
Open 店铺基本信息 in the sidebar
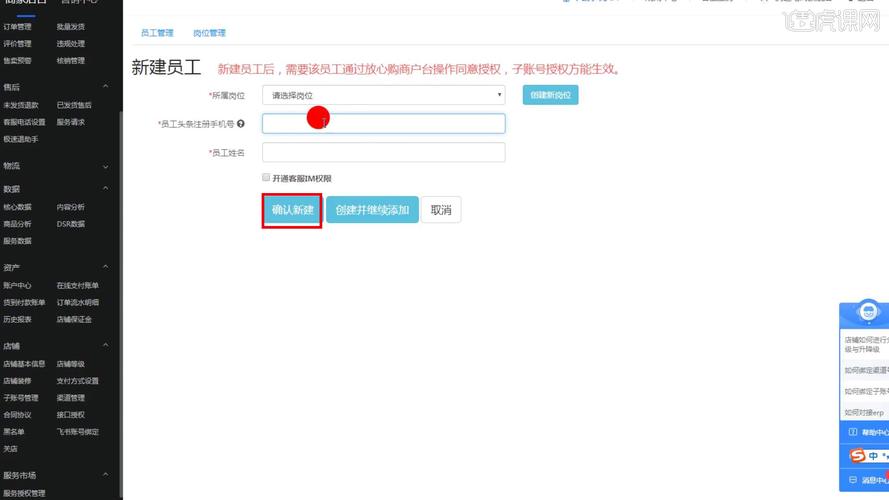tap(24, 364)
